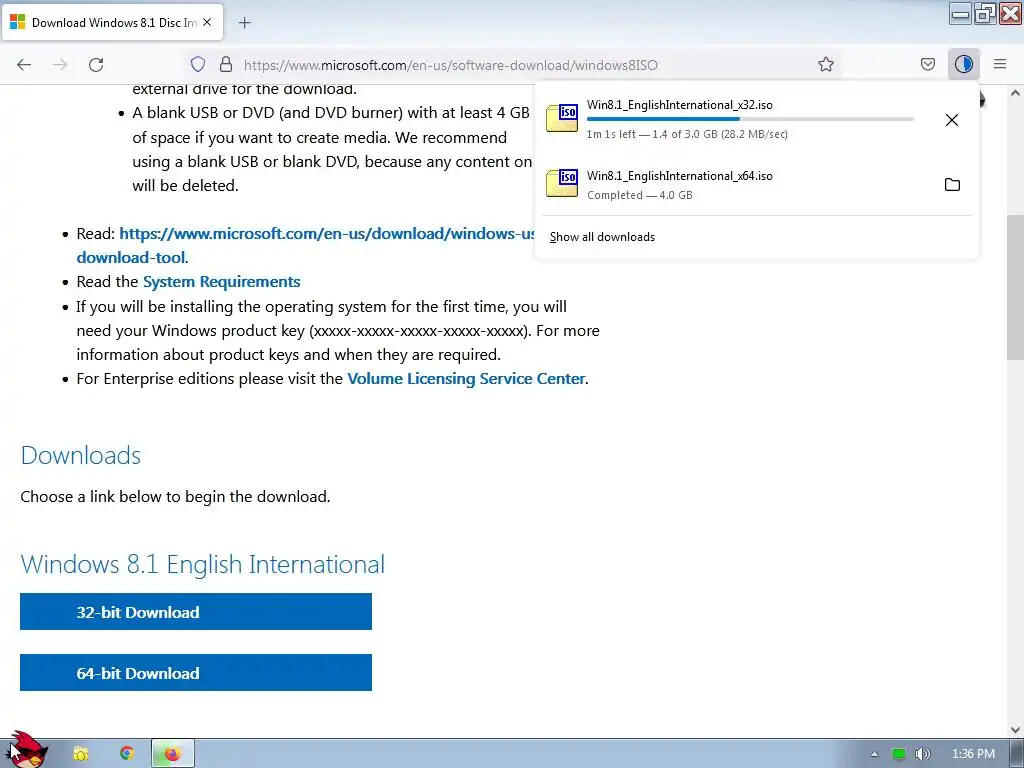Select the Win8.1_EnglishInternational_x64.iso filename
This screenshot has width=1024, height=768.
(x=679, y=176)
